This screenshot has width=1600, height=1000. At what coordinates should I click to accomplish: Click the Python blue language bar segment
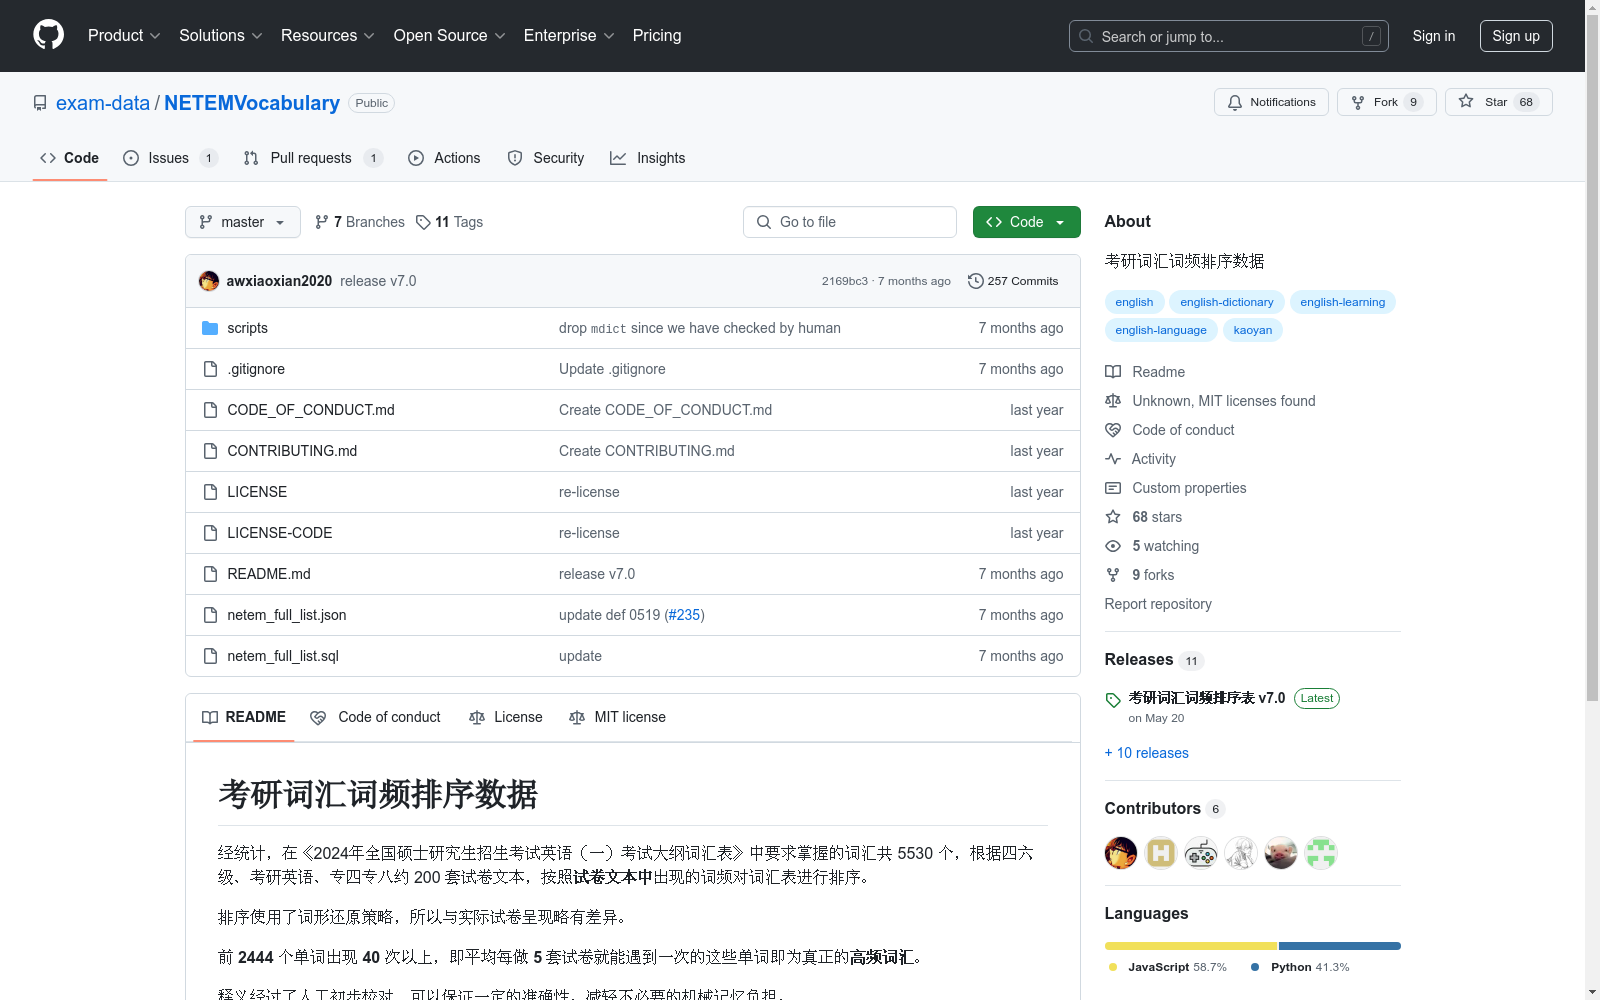(x=1340, y=946)
